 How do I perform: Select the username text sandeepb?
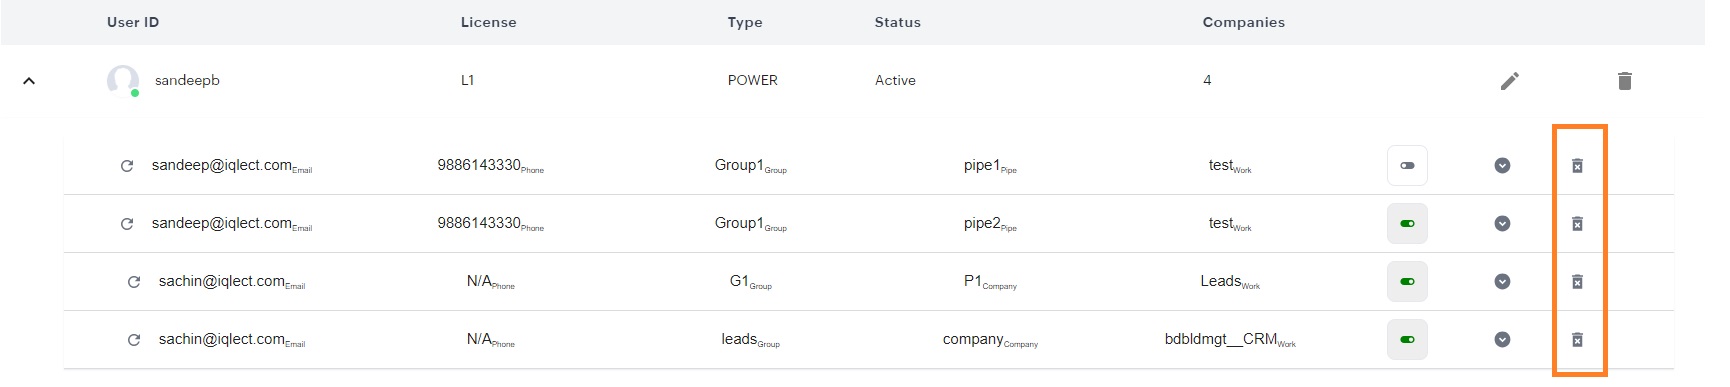tap(187, 80)
